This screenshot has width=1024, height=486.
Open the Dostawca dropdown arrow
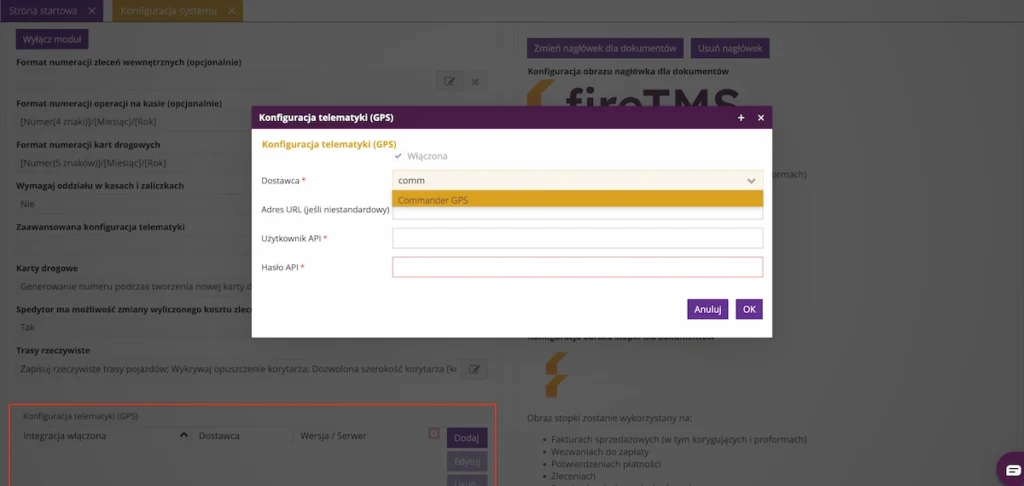point(751,181)
